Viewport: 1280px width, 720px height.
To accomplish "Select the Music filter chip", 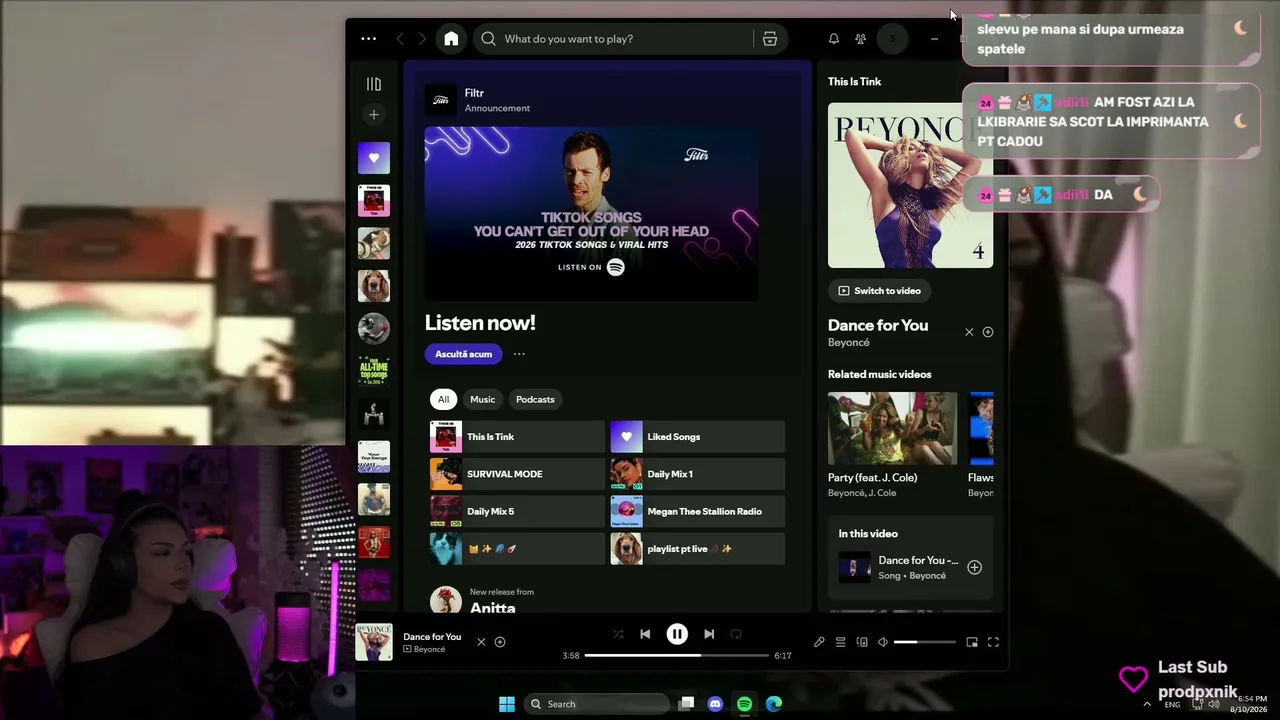I will (x=483, y=399).
